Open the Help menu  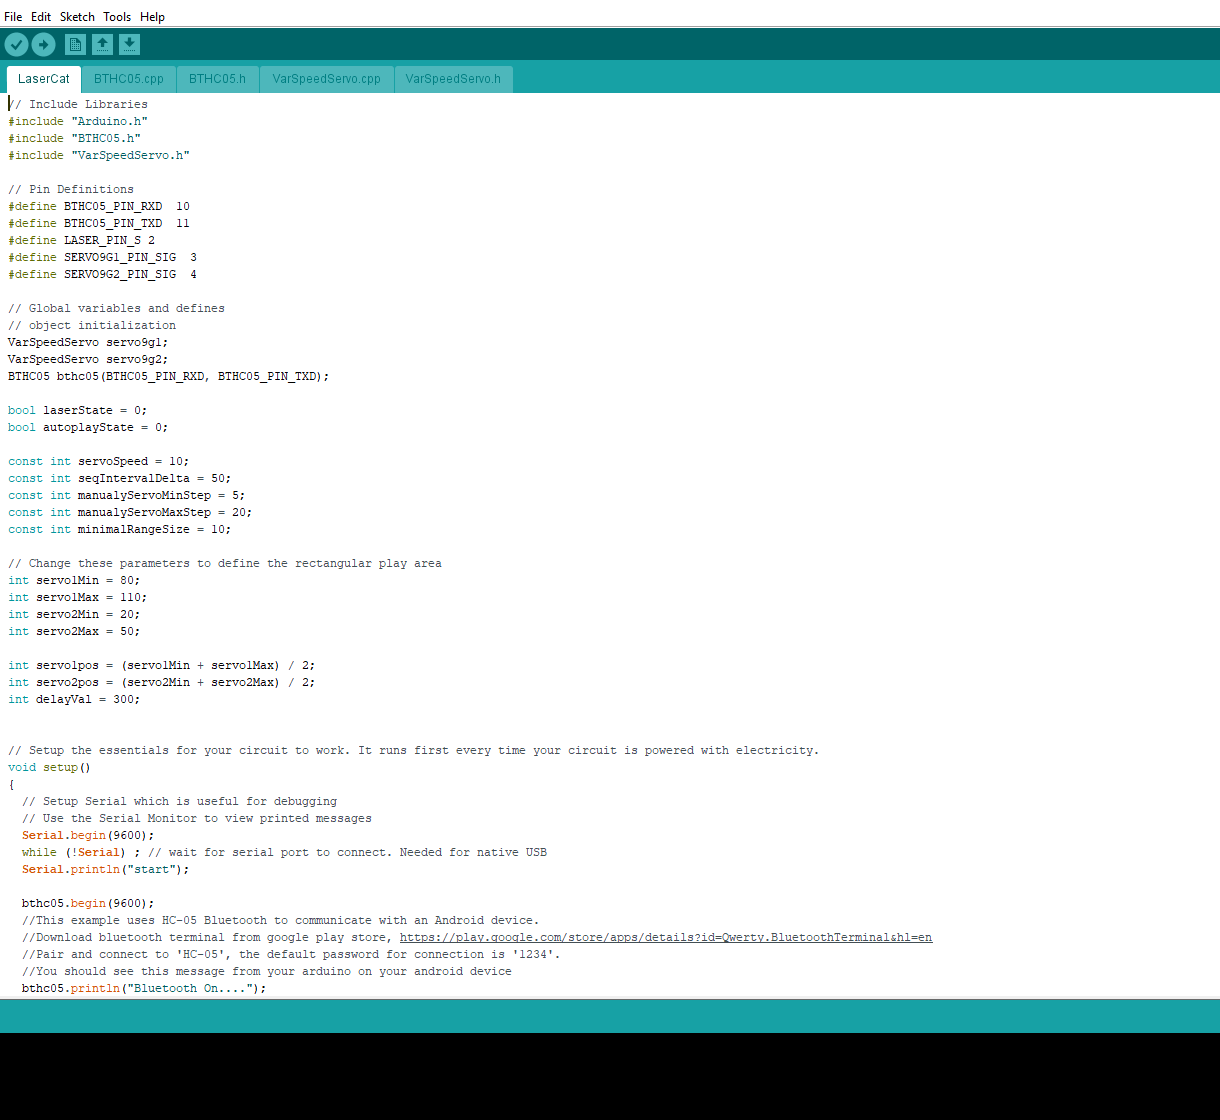[152, 16]
